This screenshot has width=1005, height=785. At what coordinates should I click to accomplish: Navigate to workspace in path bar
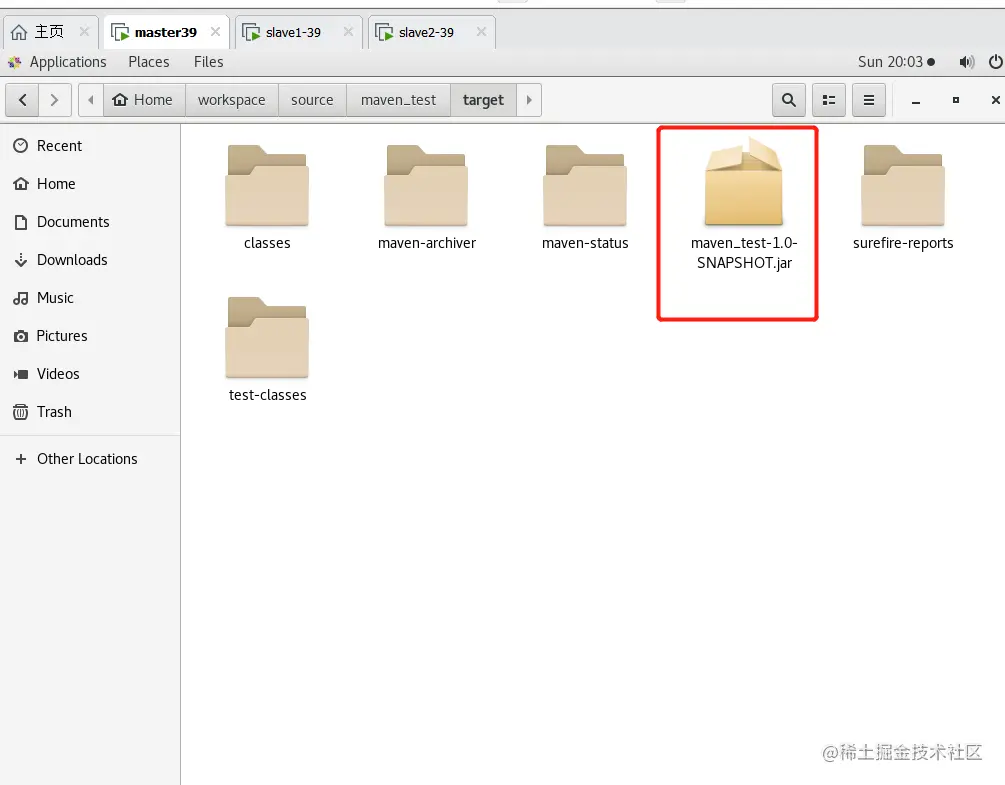point(231,100)
